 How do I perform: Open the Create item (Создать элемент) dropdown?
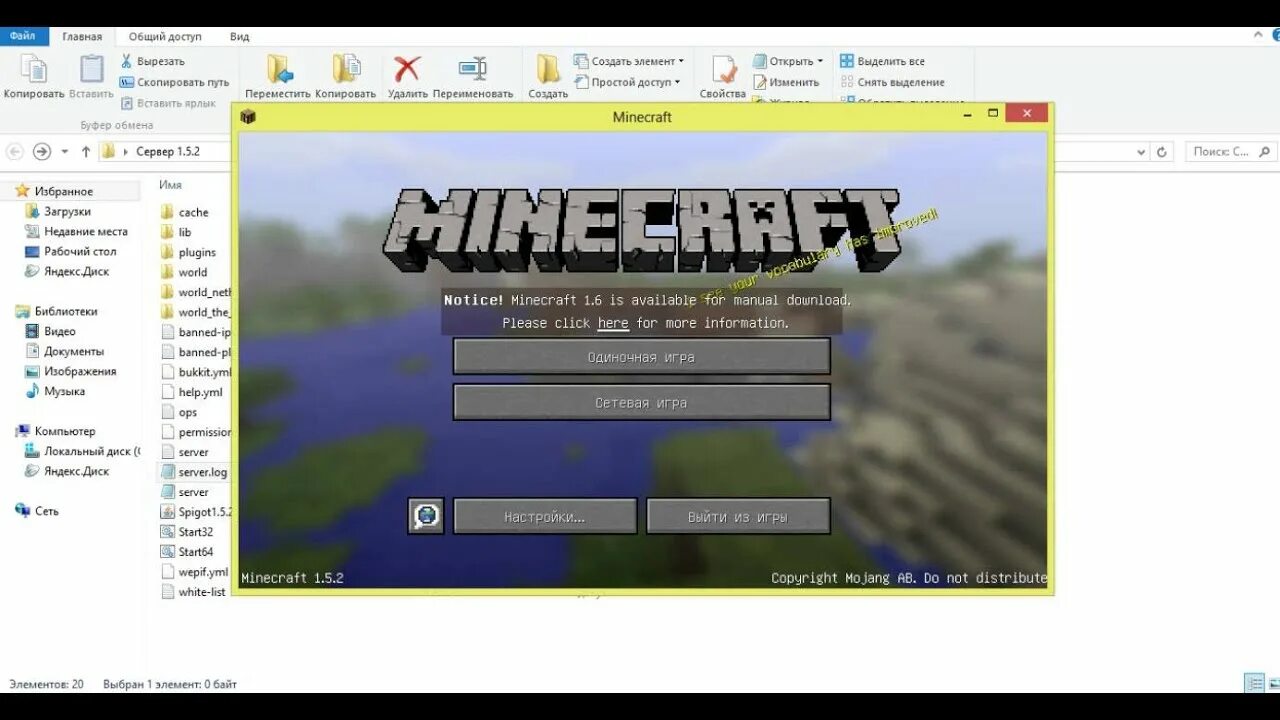tap(629, 61)
